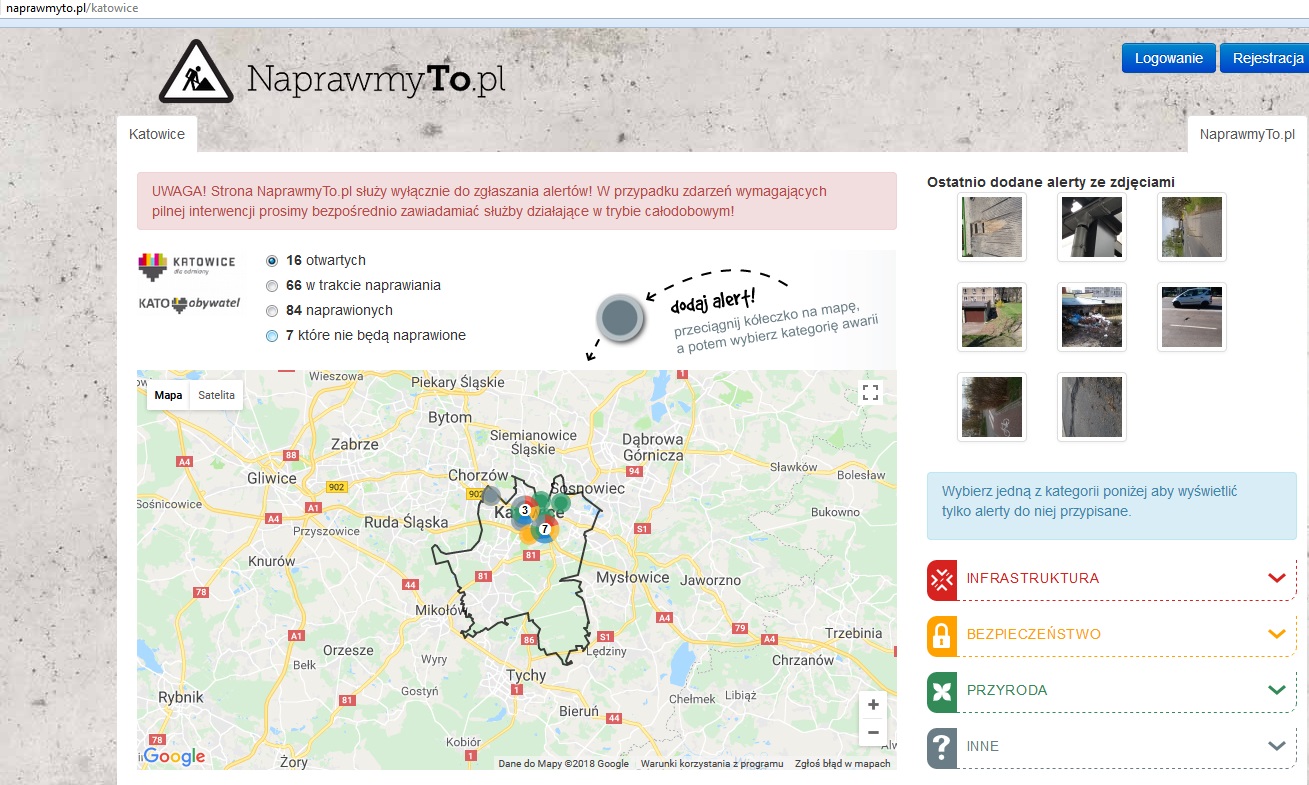Expand the Infrastruktura category chevron
The height and width of the screenshot is (785, 1309).
coord(1276,578)
